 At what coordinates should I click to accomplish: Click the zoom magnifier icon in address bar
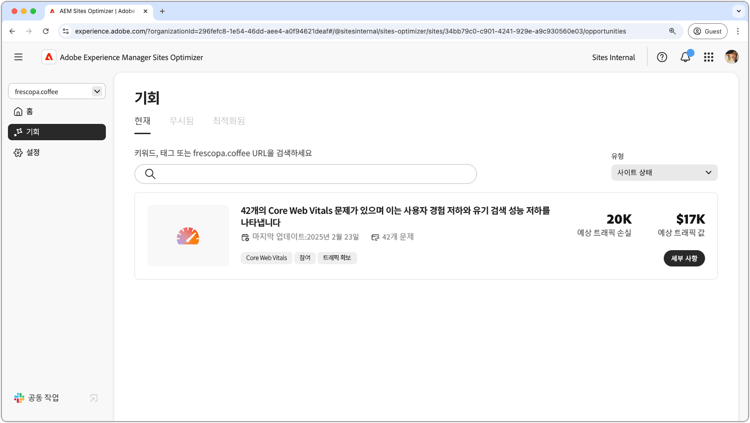coord(672,31)
